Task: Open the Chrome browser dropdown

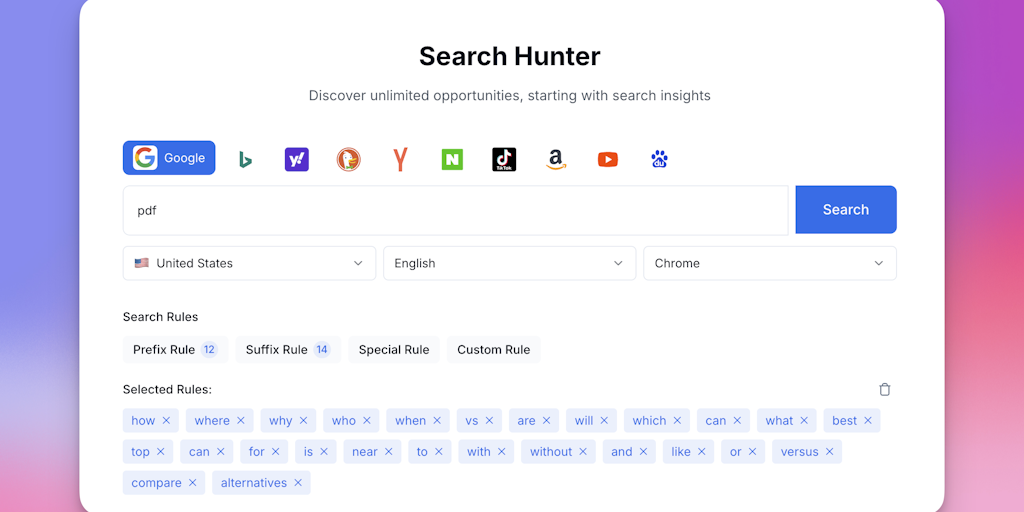Action: pyautogui.click(x=770, y=263)
